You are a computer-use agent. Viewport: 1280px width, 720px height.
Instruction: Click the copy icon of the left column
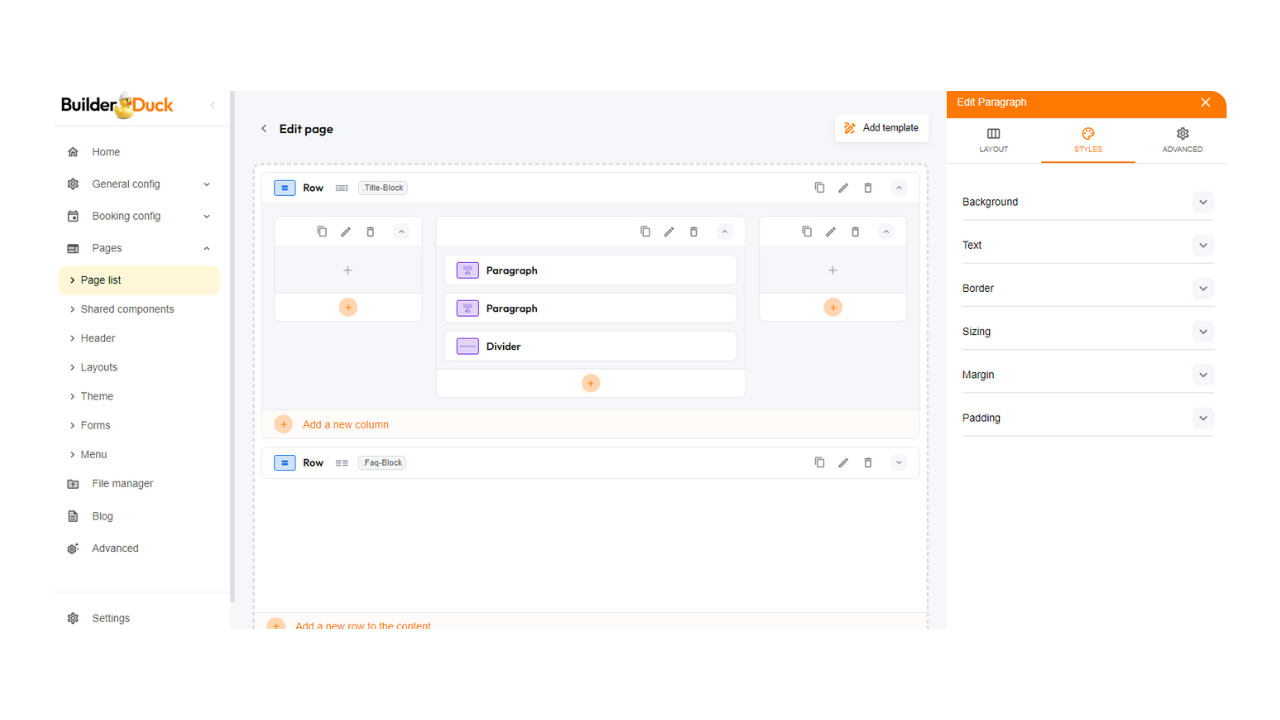pos(322,232)
